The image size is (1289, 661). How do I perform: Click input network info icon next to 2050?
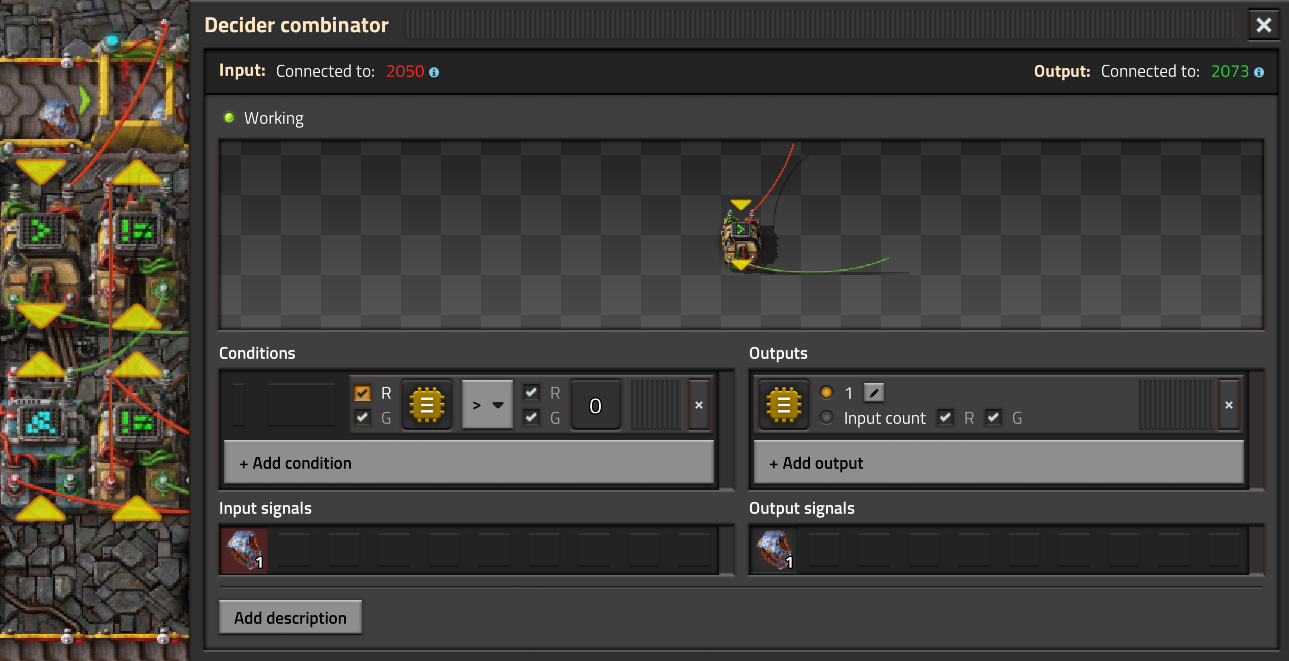(434, 72)
